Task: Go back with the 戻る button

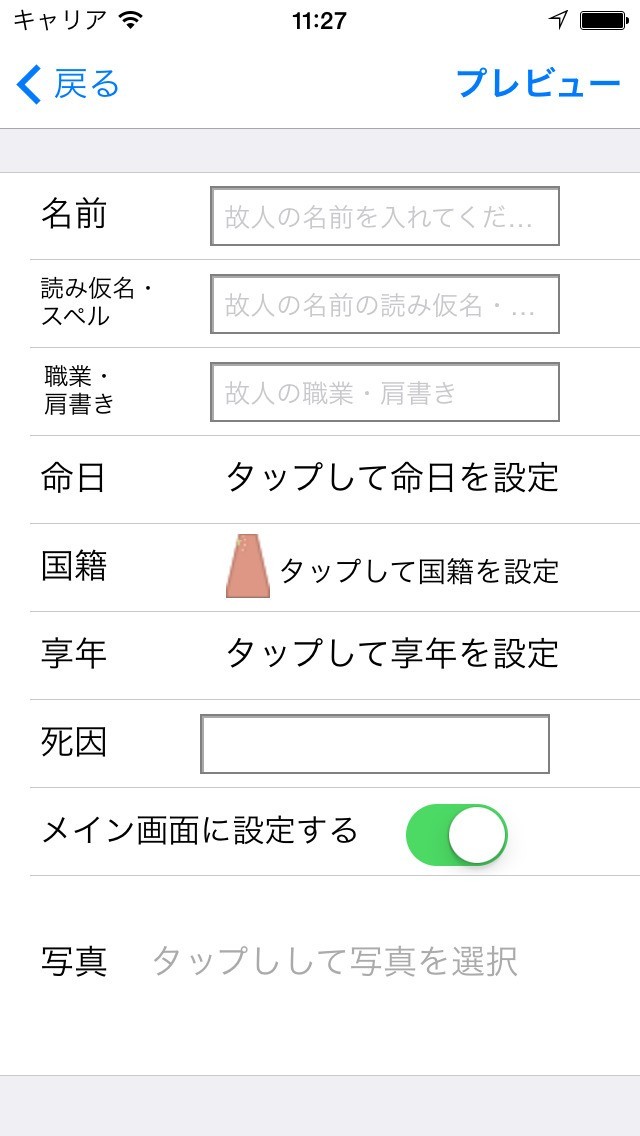Action: (85, 85)
